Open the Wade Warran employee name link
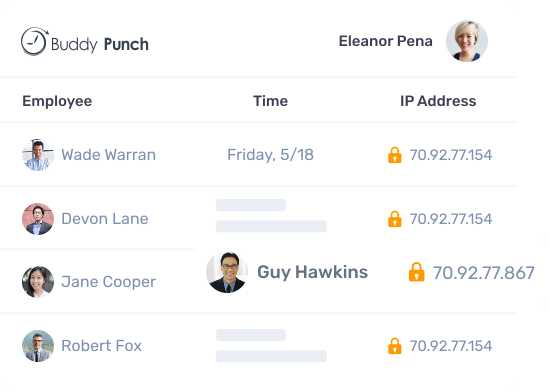Screen dimensions: 550x390 click(x=108, y=155)
